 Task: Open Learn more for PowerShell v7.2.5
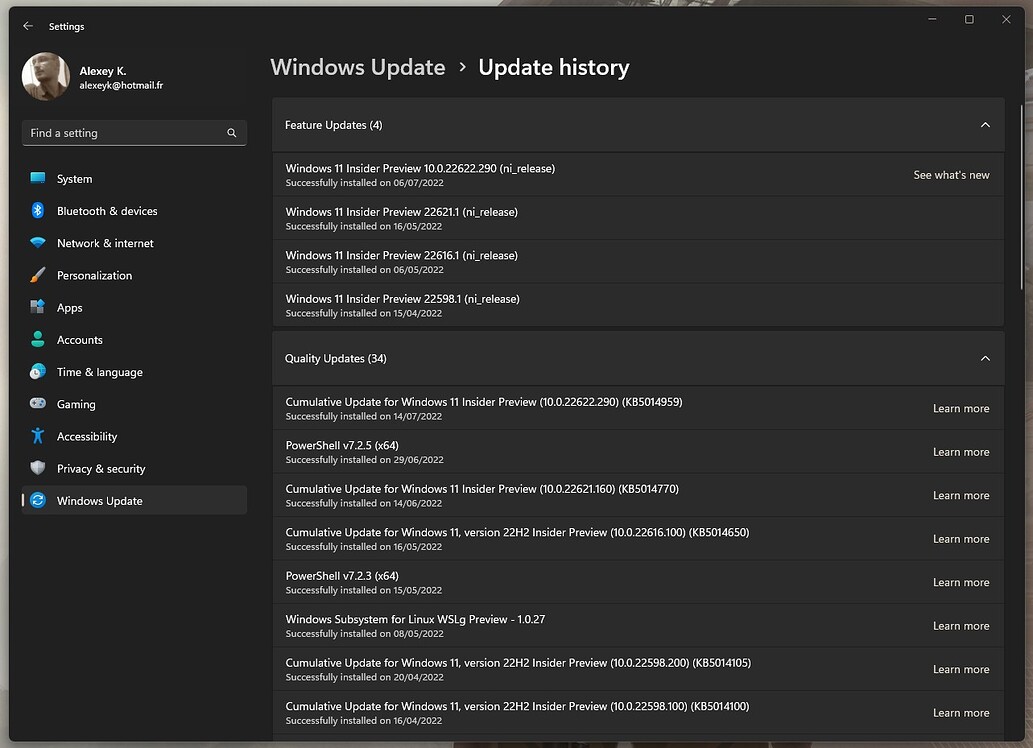coord(960,452)
